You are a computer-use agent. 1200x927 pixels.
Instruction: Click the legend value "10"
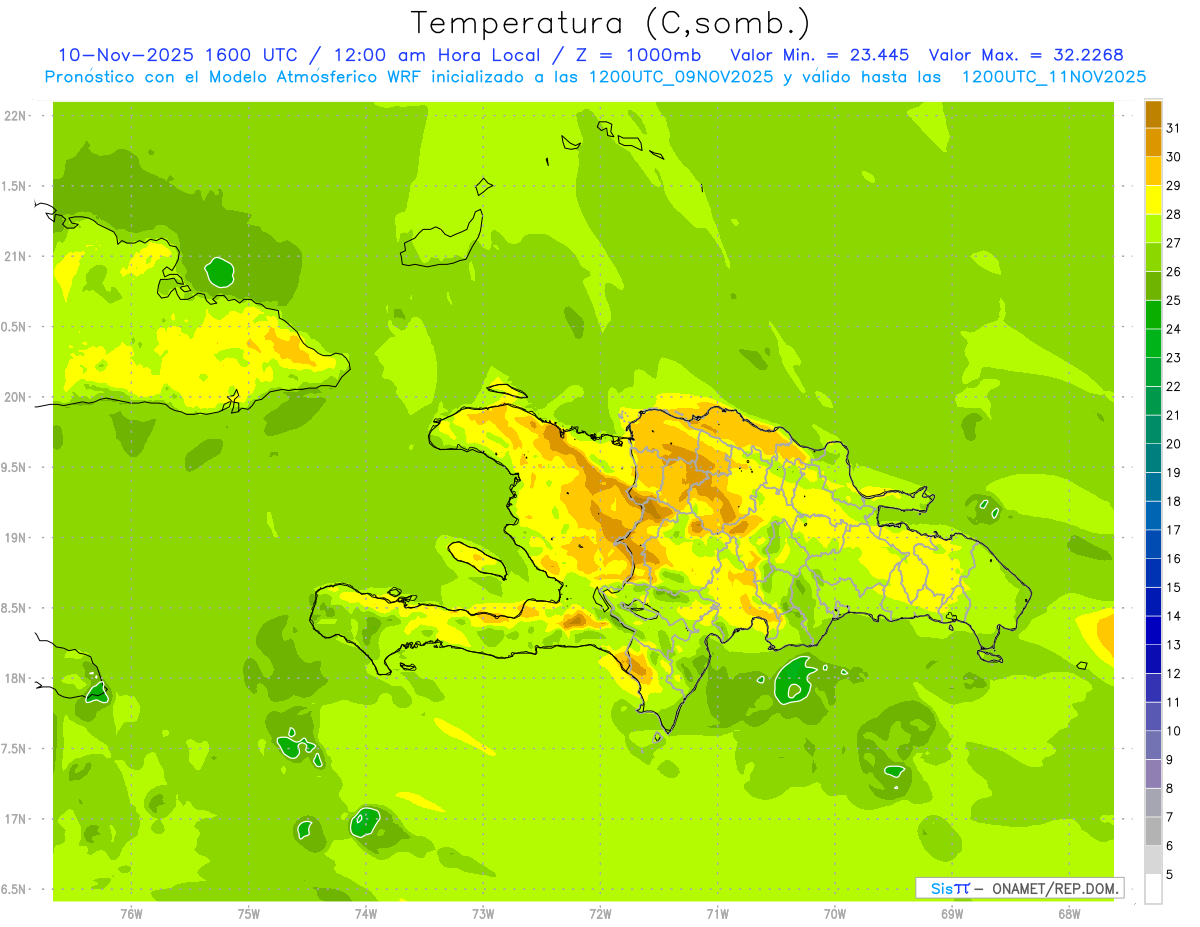(1174, 731)
